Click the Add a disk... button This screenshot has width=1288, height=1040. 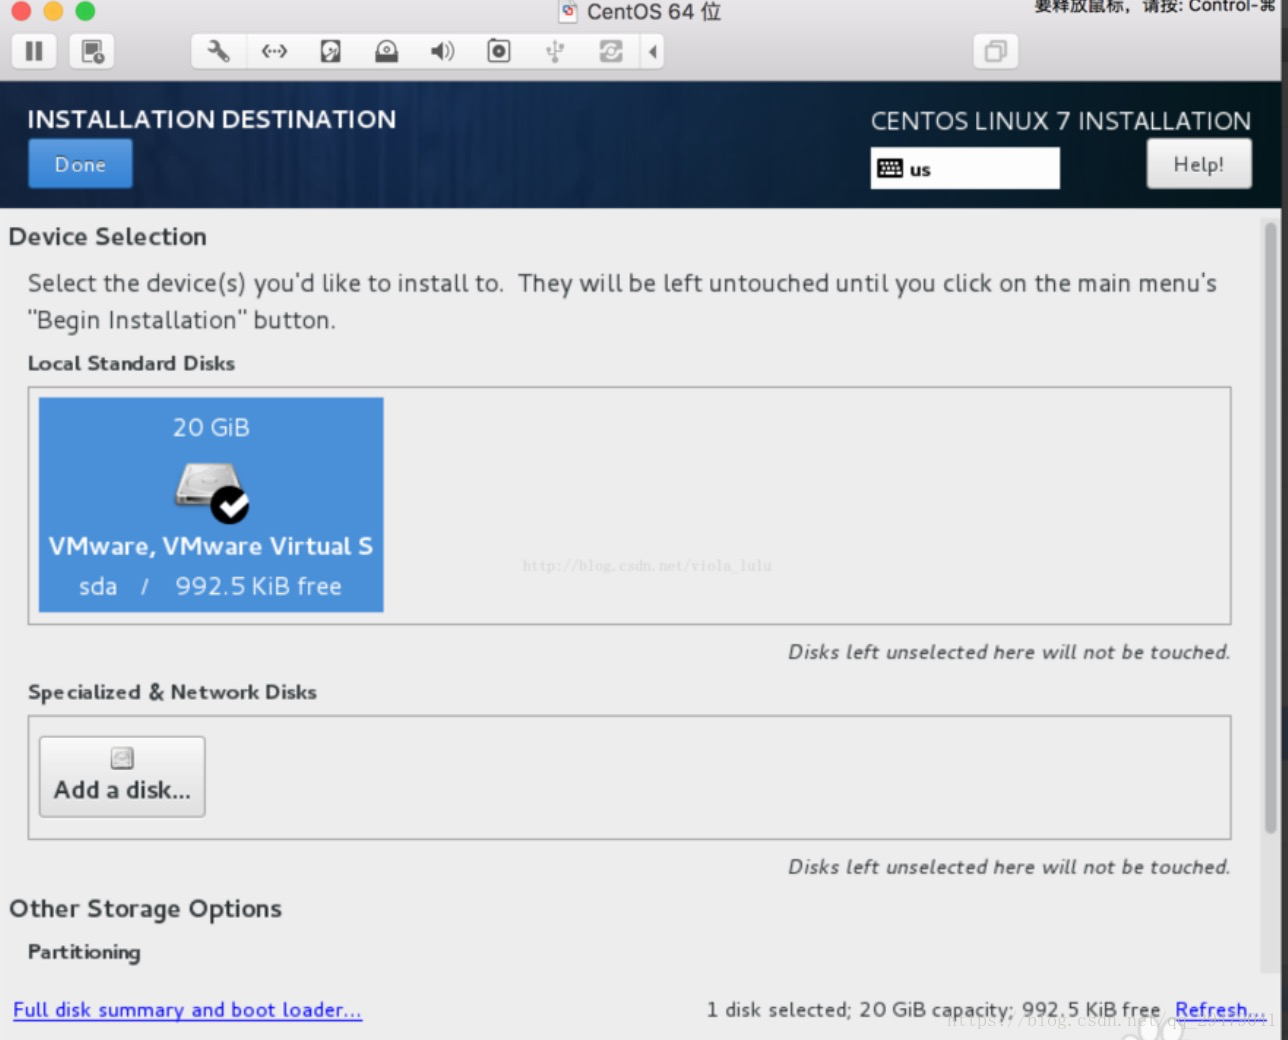click(x=122, y=777)
